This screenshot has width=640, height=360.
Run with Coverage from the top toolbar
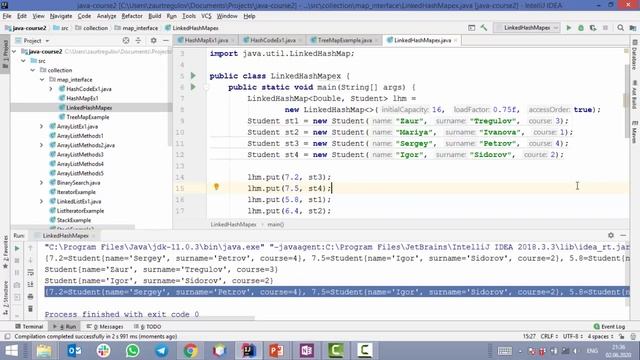(x=593, y=28)
